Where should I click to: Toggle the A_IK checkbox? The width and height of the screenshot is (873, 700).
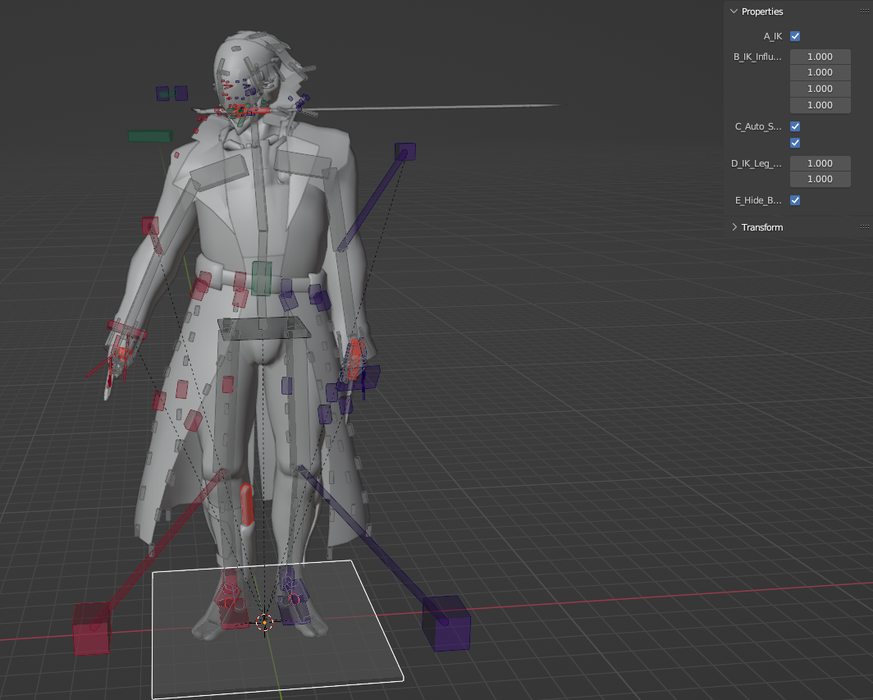coord(795,36)
